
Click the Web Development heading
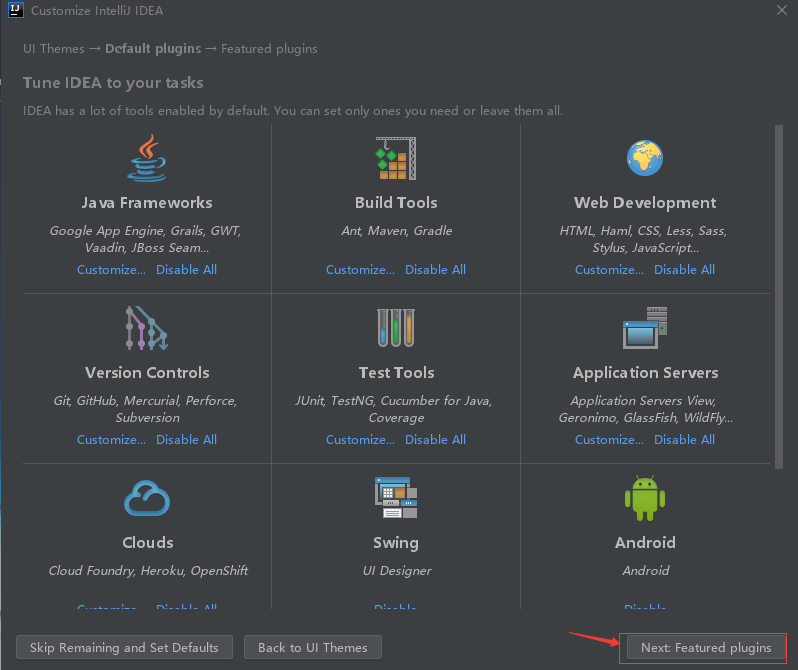coord(645,203)
